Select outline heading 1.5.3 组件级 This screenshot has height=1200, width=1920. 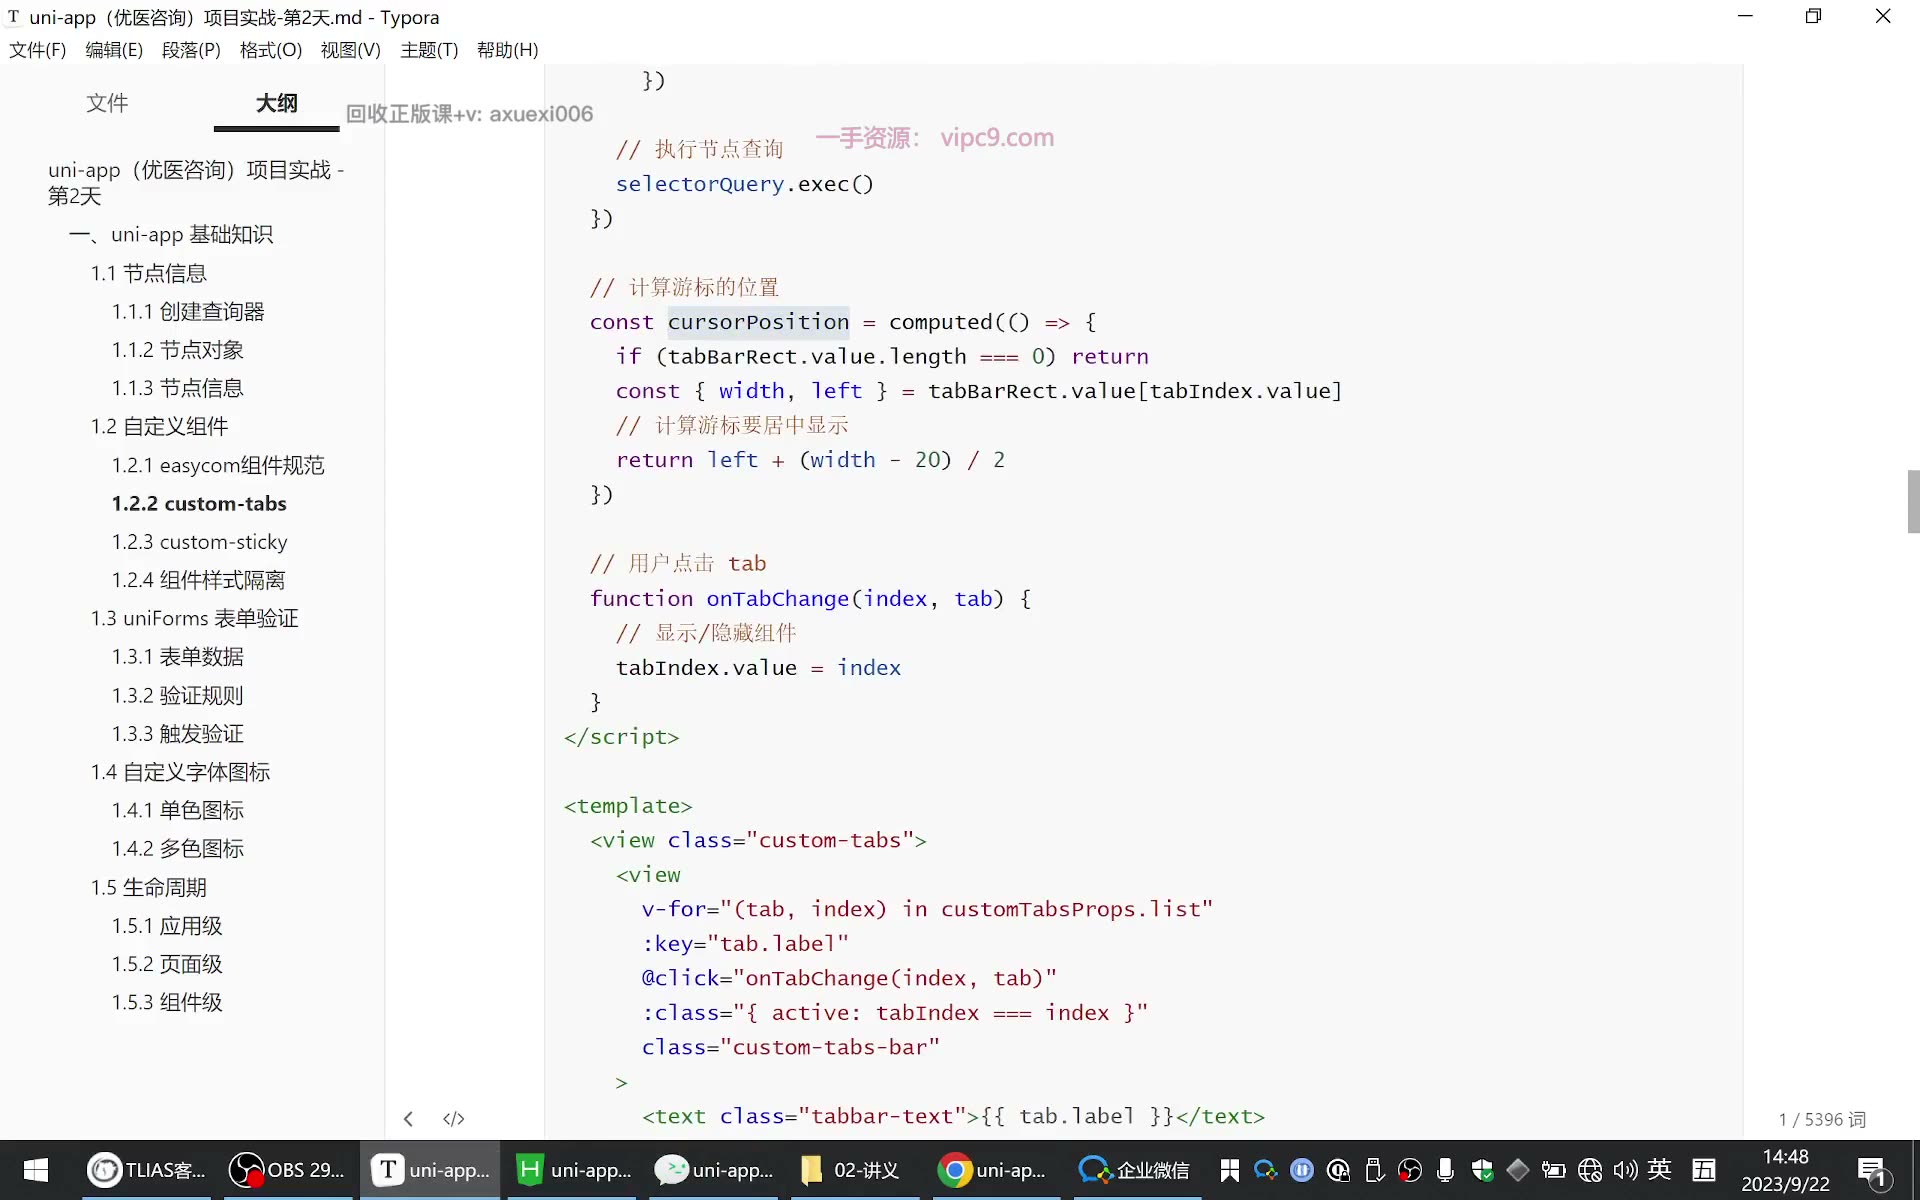tap(167, 1003)
